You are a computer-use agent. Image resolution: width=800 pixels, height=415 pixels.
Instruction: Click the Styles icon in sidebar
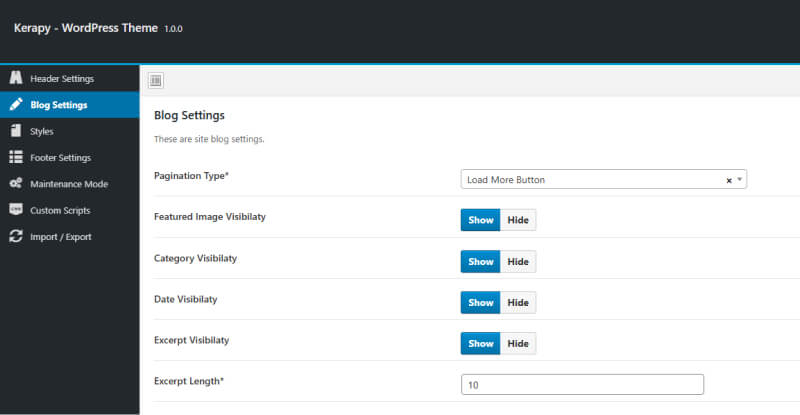16,131
